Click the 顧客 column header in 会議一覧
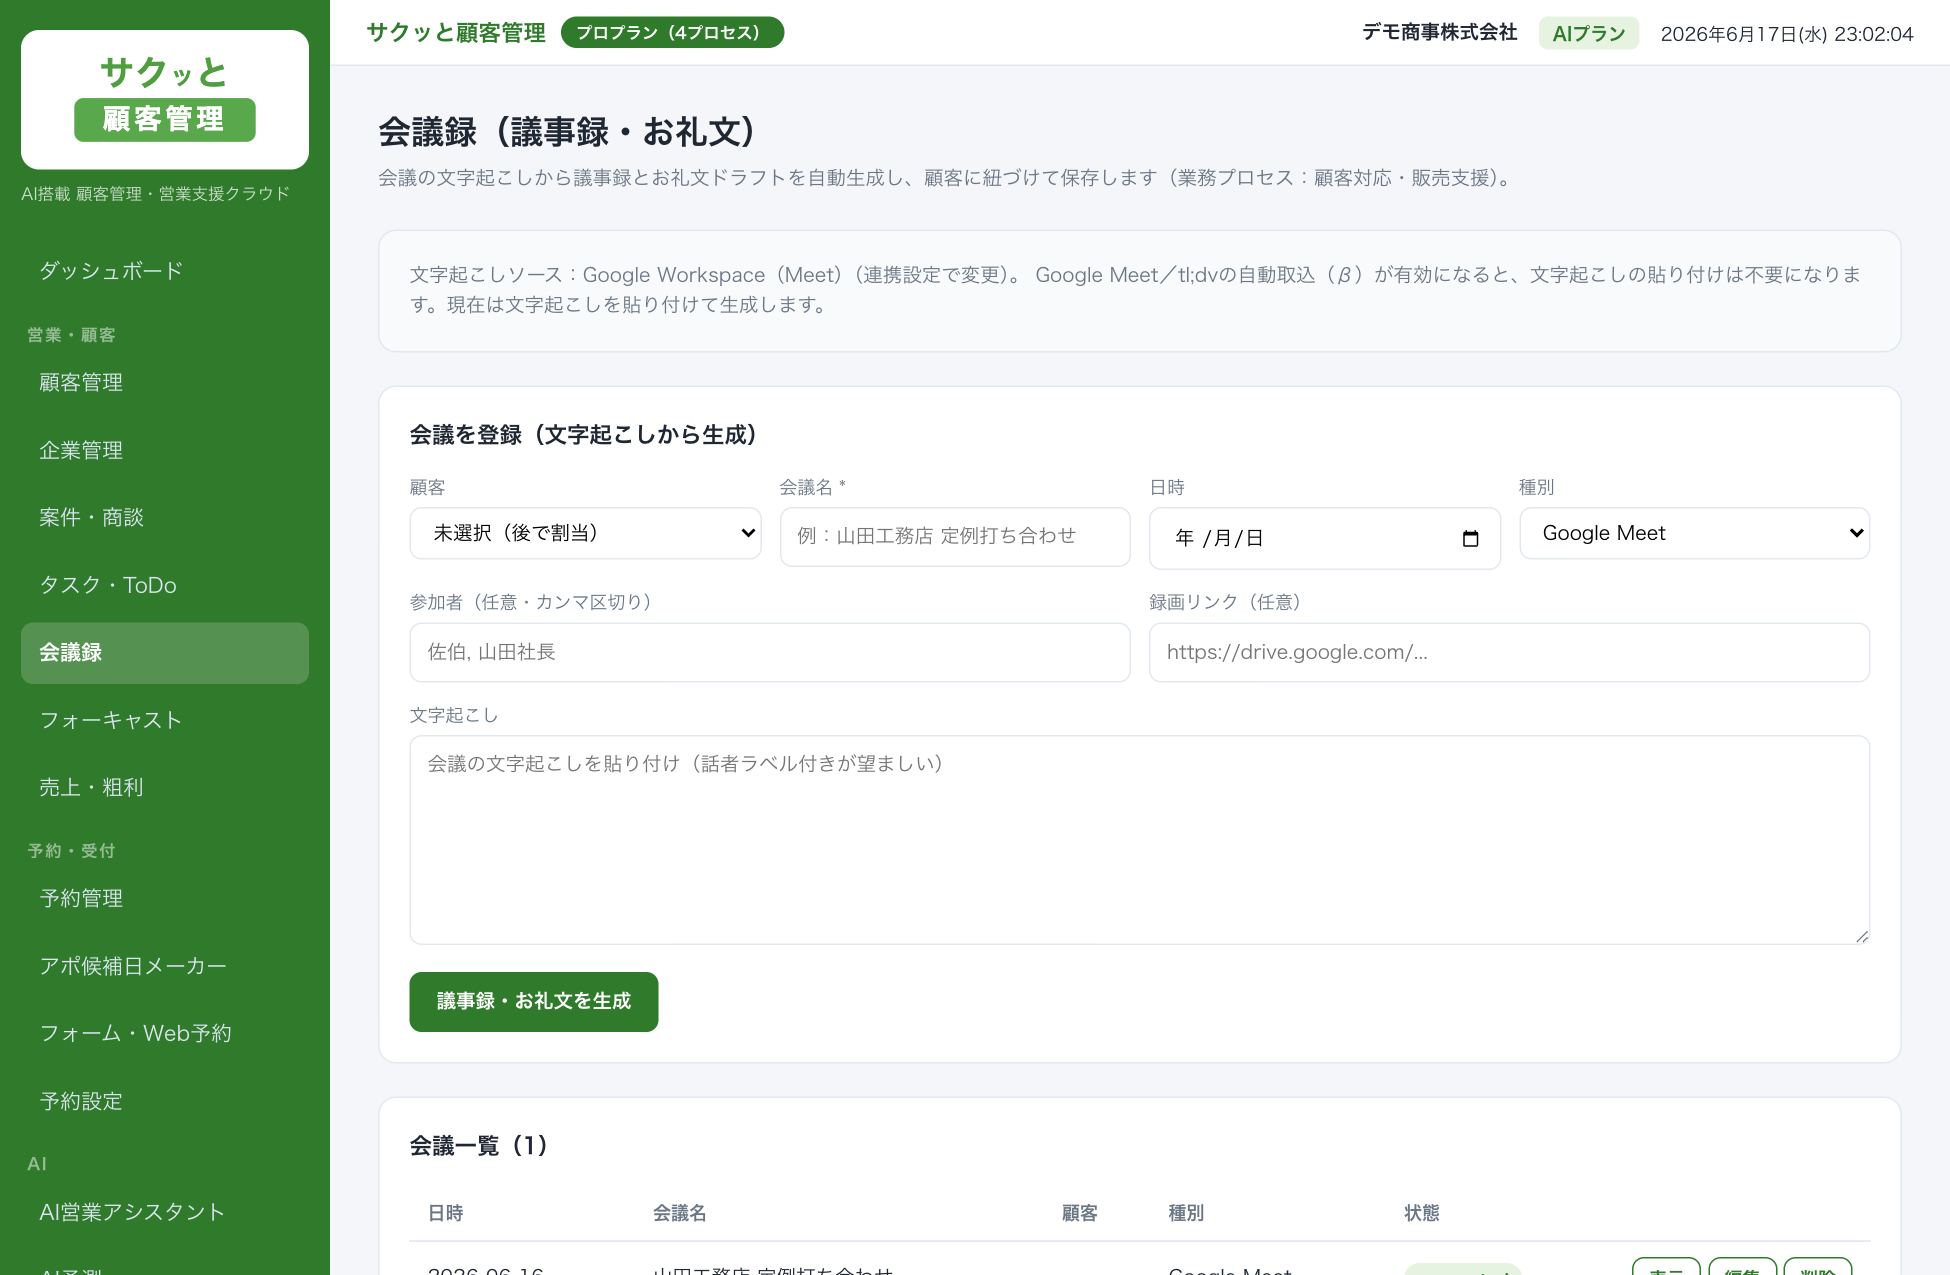This screenshot has width=1950, height=1275. tap(1080, 1213)
